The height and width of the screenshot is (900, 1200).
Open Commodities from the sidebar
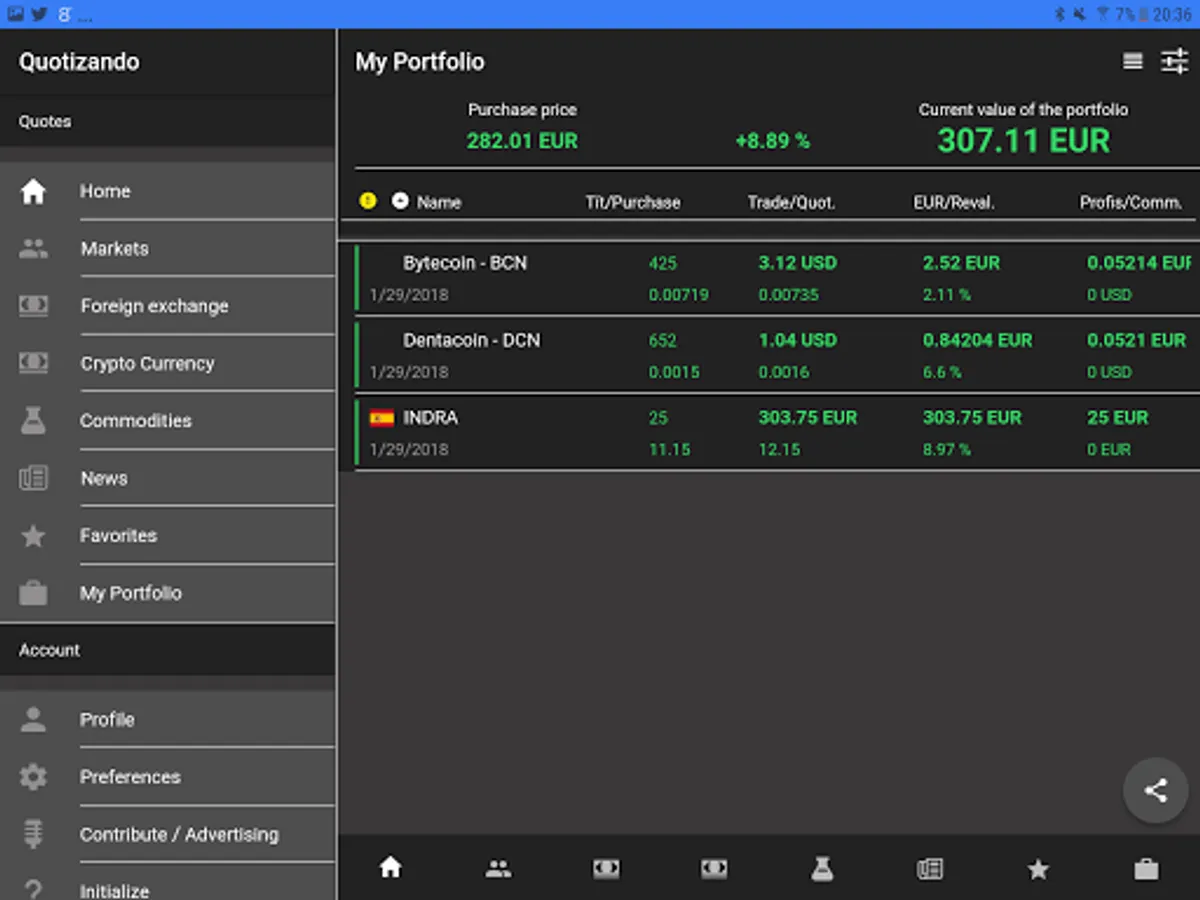(x=167, y=420)
